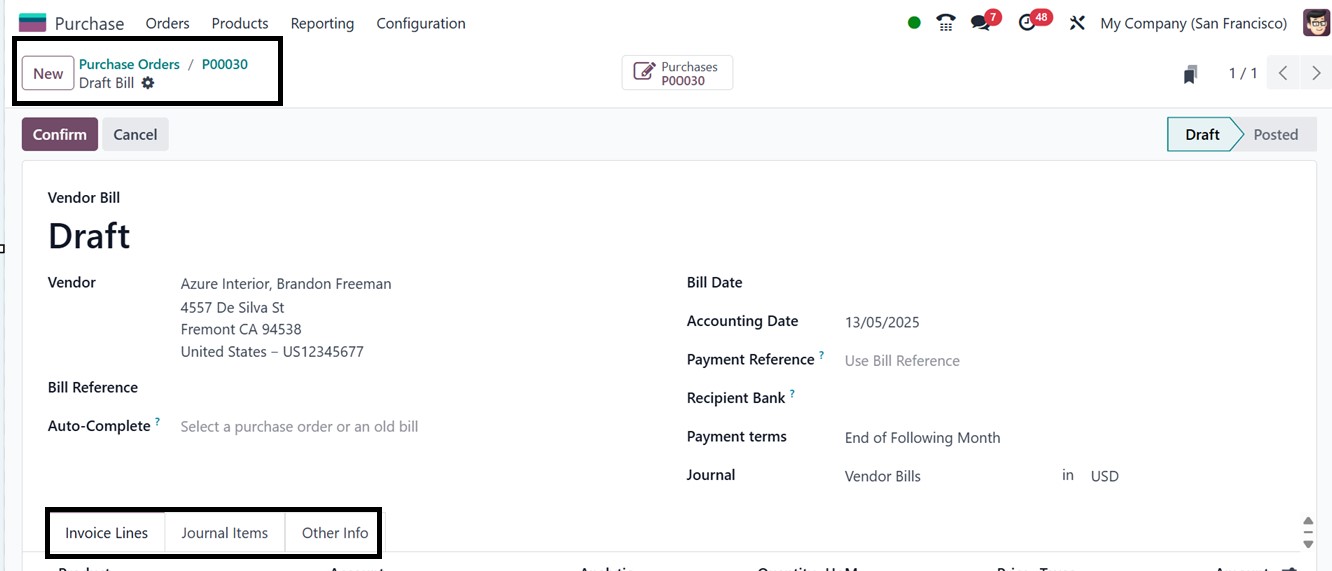Open the Orders menu
Image resolution: width=1332 pixels, height=571 pixels.
pos(167,23)
